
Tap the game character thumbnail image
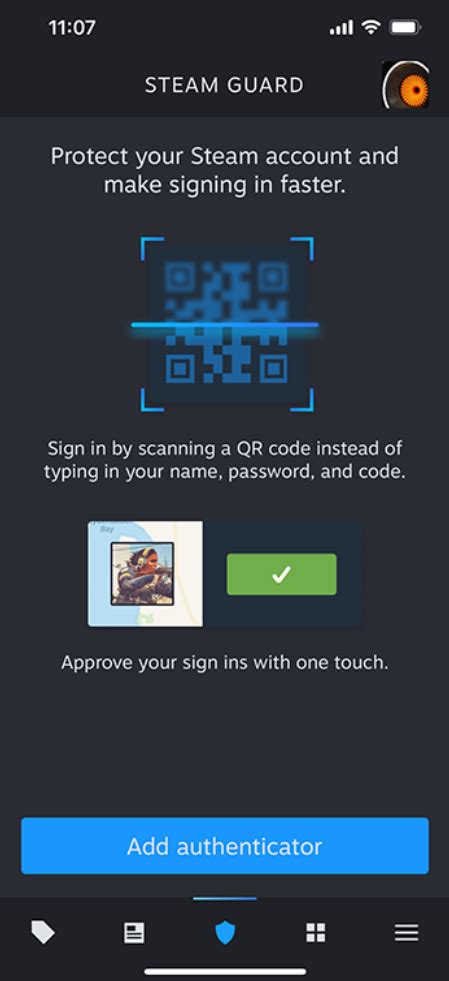pos(143,574)
